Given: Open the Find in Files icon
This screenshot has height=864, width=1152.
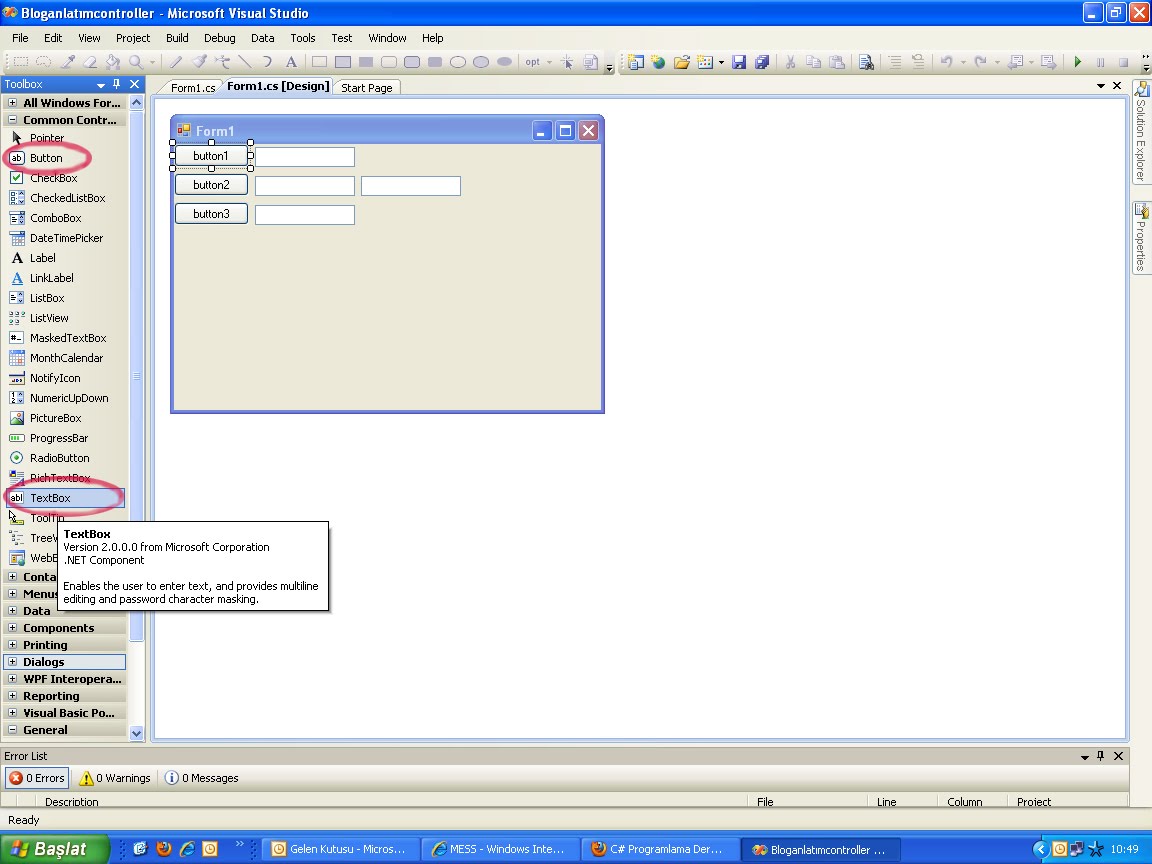Looking at the screenshot, I should (x=865, y=62).
